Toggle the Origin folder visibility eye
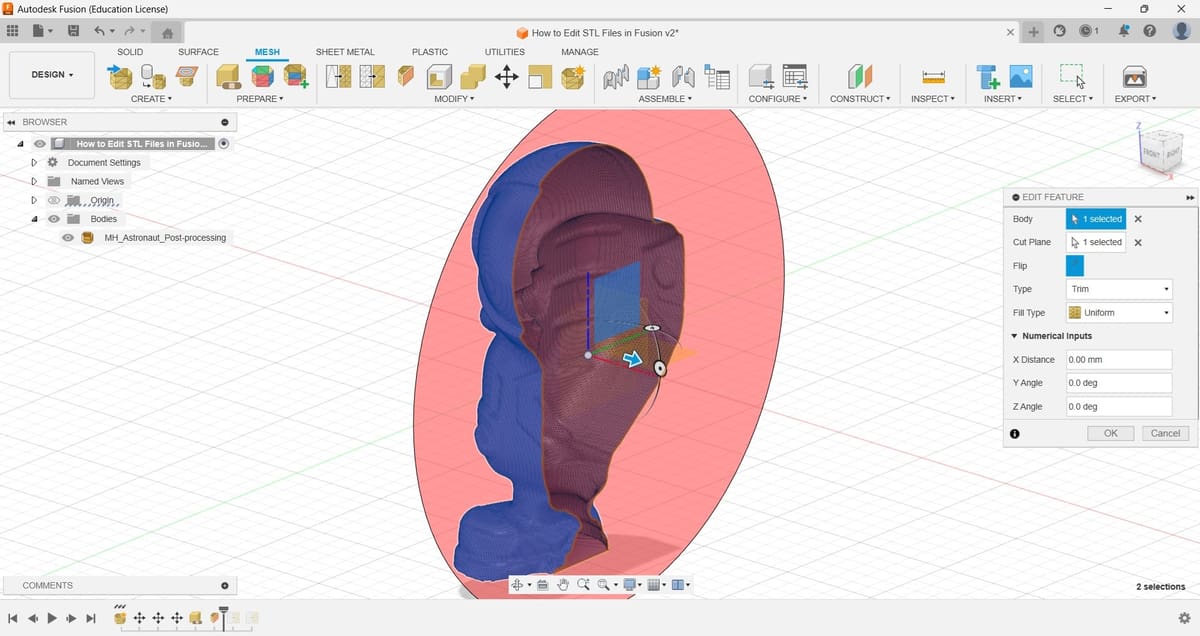 click(54, 200)
